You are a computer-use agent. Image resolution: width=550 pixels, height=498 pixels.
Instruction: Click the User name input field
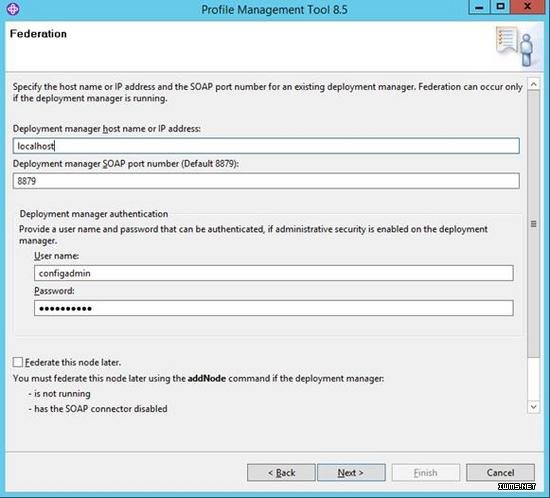[274, 273]
